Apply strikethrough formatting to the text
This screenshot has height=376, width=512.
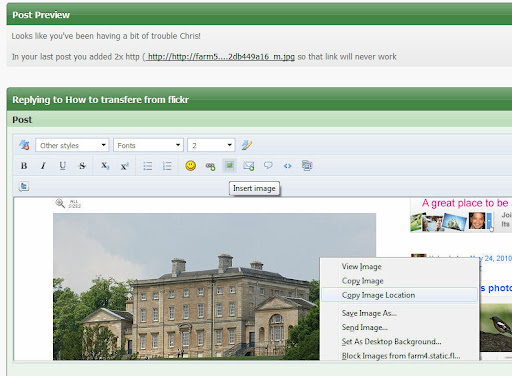pyautogui.click(x=82, y=166)
